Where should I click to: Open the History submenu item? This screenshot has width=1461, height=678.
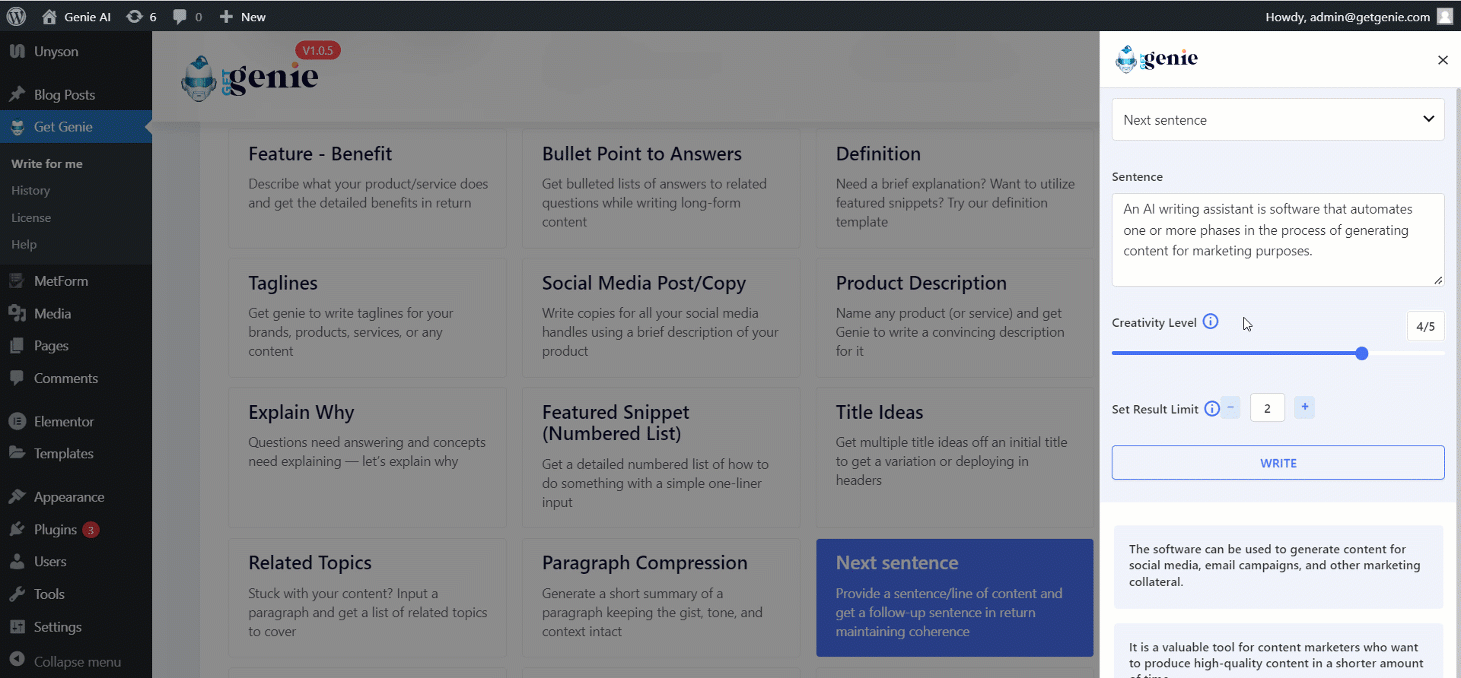tap(31, 190)
